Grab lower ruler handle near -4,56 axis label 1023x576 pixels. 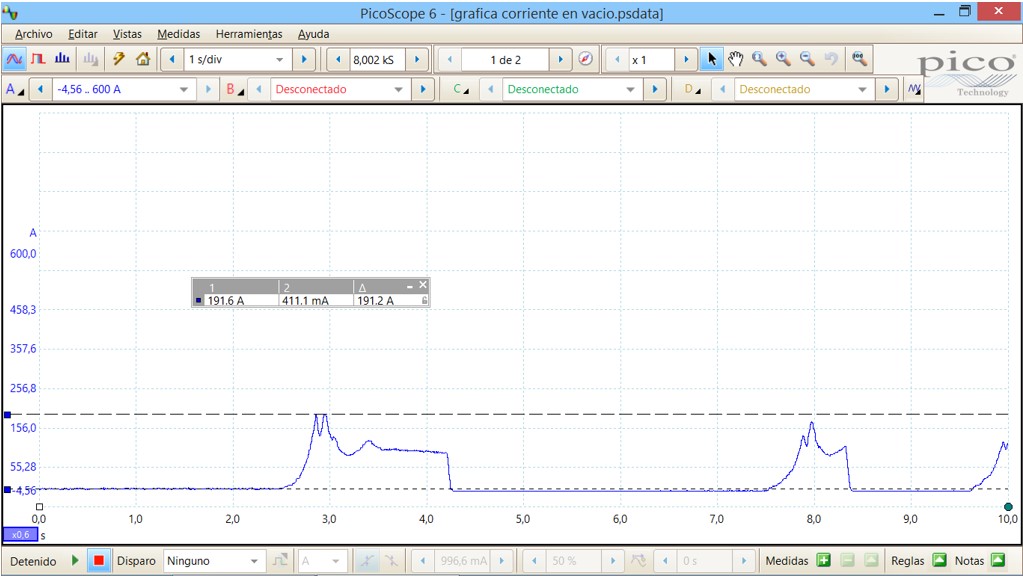pos(7,489)
